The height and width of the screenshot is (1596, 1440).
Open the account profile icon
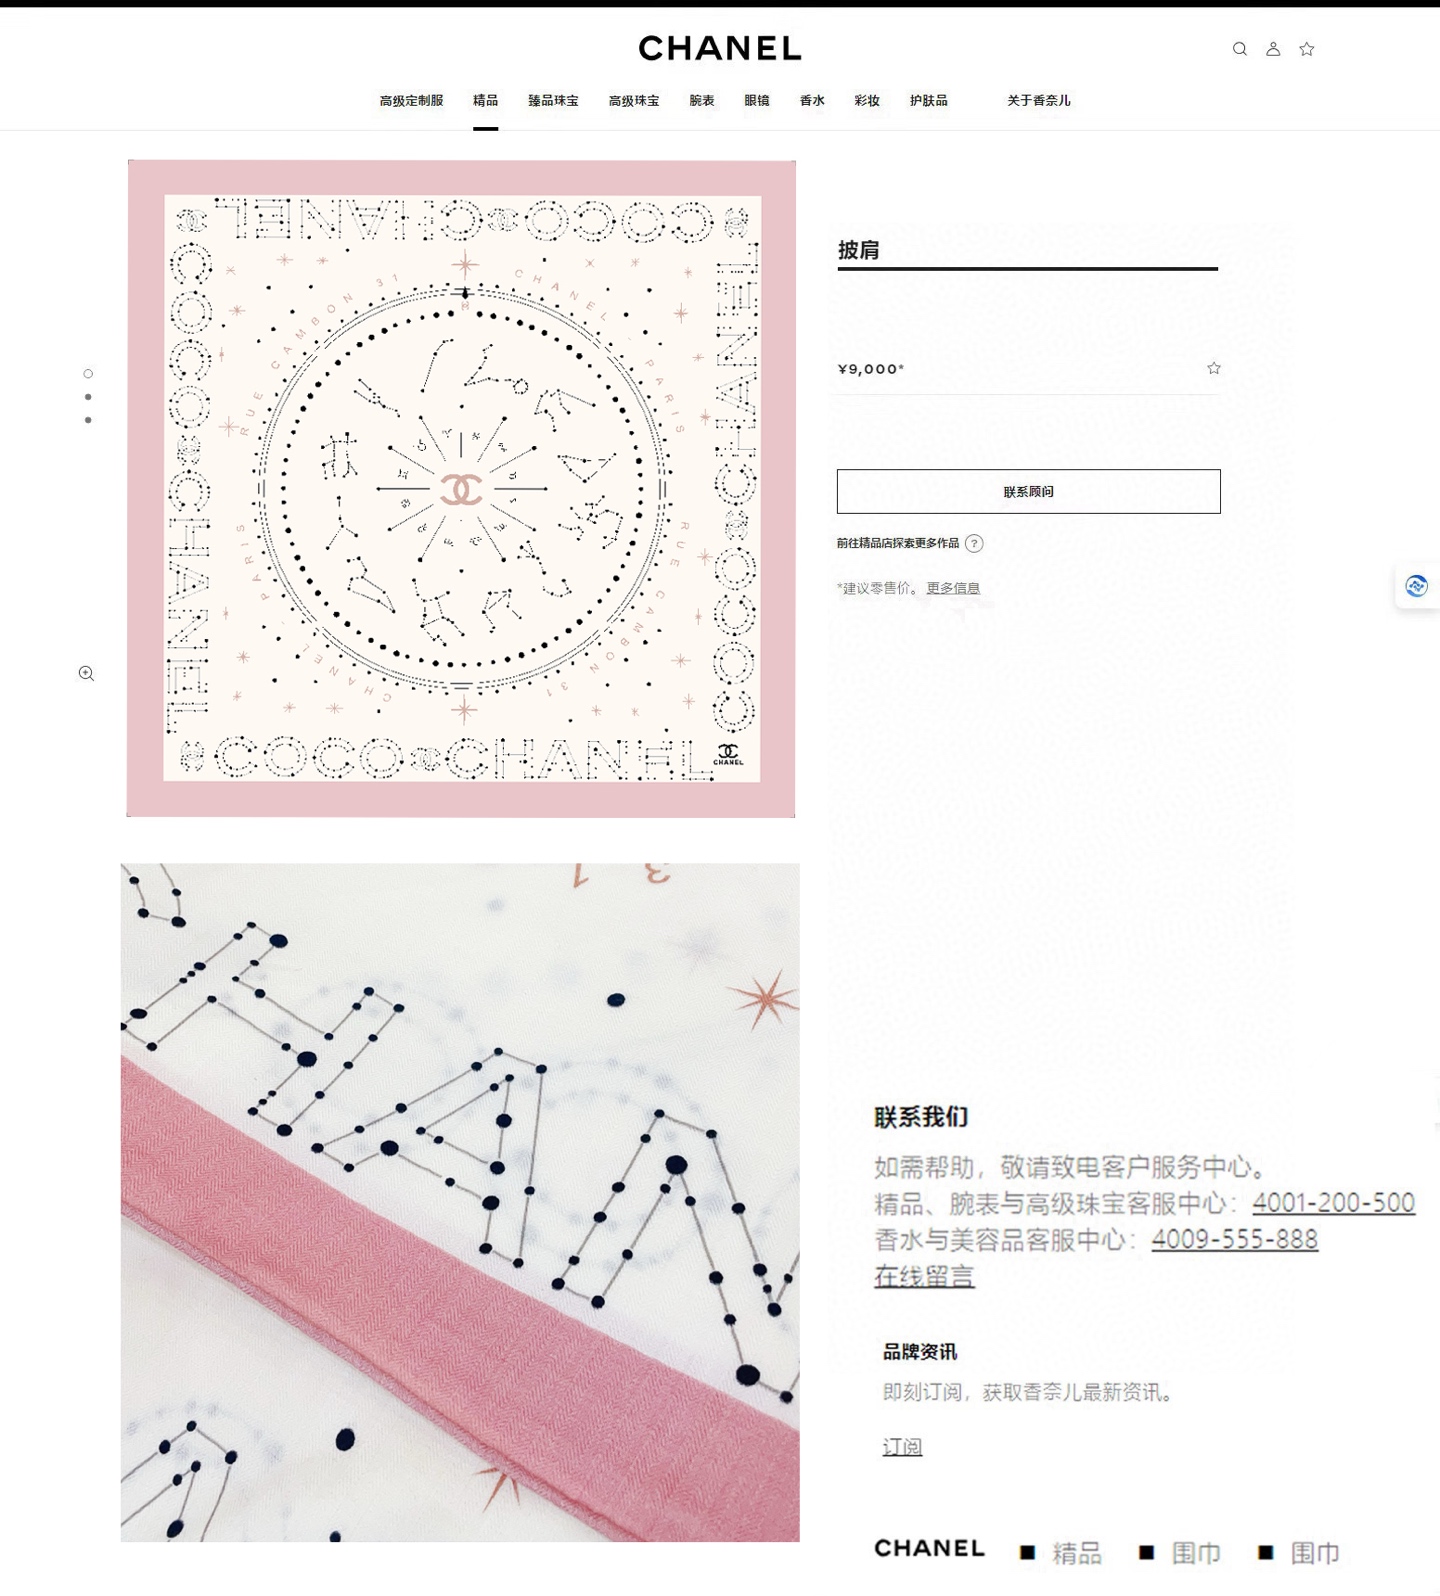[1273, 49]
